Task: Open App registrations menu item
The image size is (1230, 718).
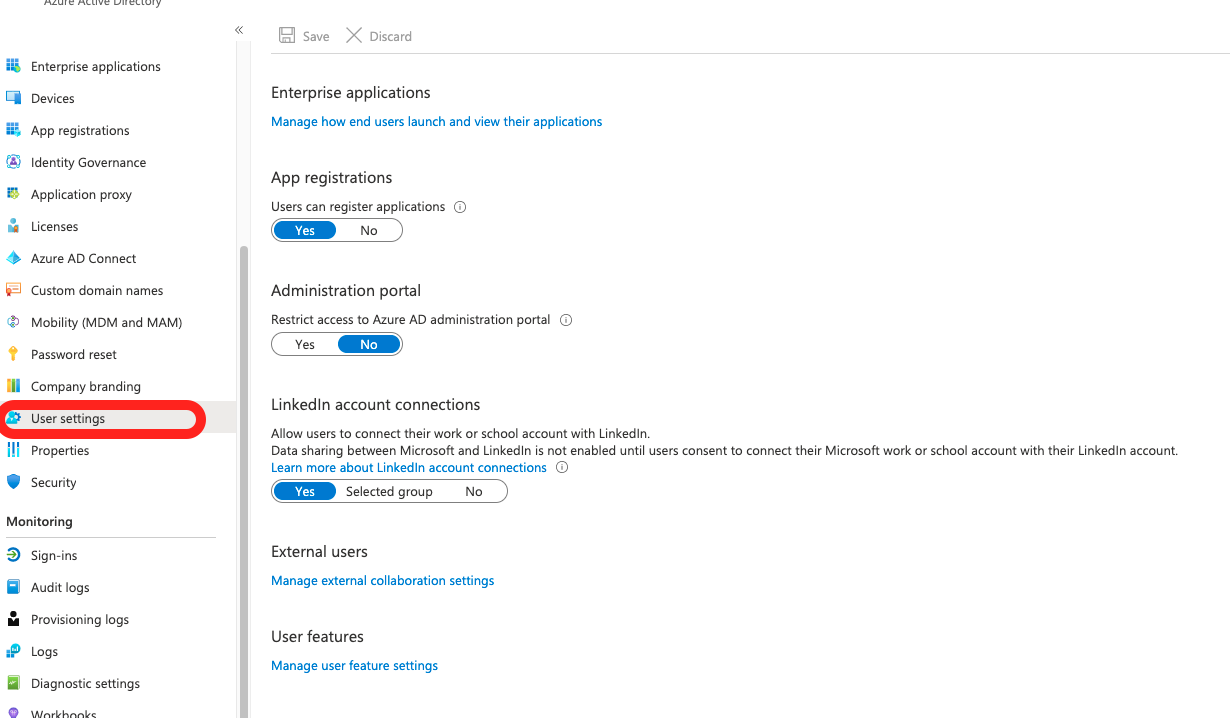Action: (80, 130)
